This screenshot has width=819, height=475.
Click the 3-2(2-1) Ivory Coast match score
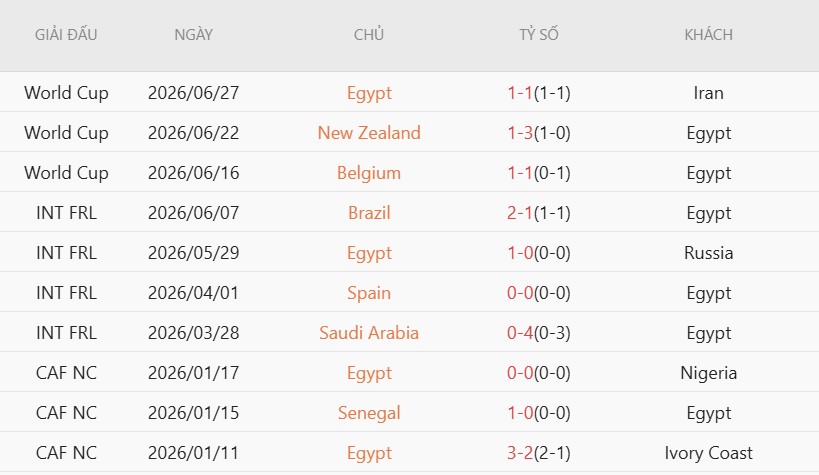coord(539,453)
